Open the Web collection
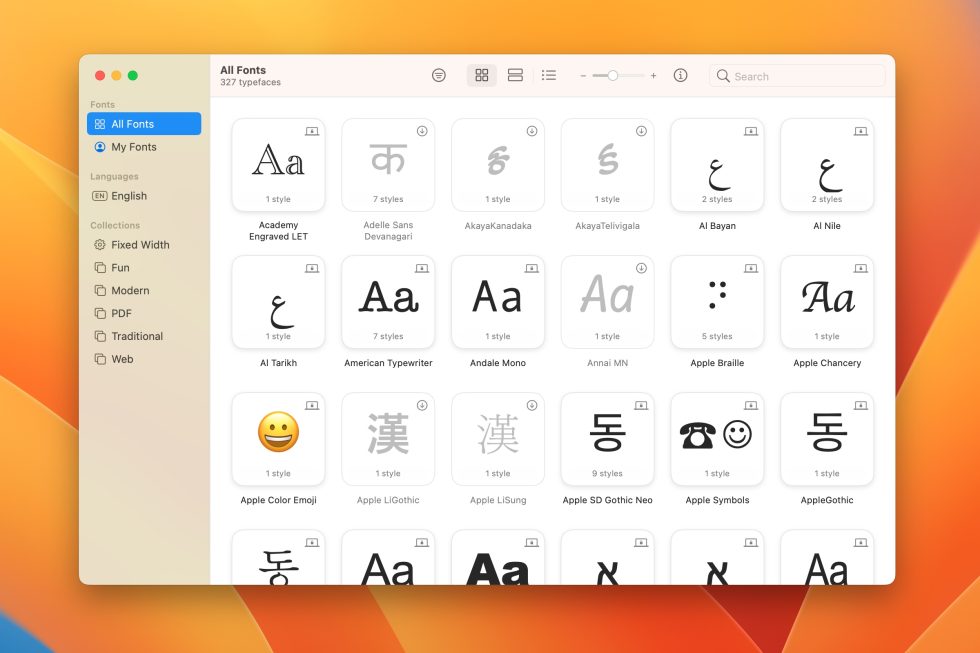 click(x=144, y=359)
